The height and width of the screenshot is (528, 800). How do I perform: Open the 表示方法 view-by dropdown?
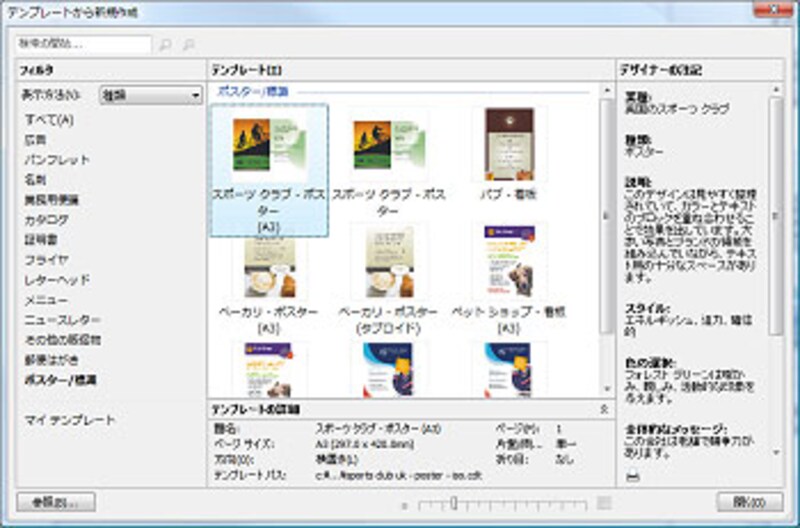151,96
